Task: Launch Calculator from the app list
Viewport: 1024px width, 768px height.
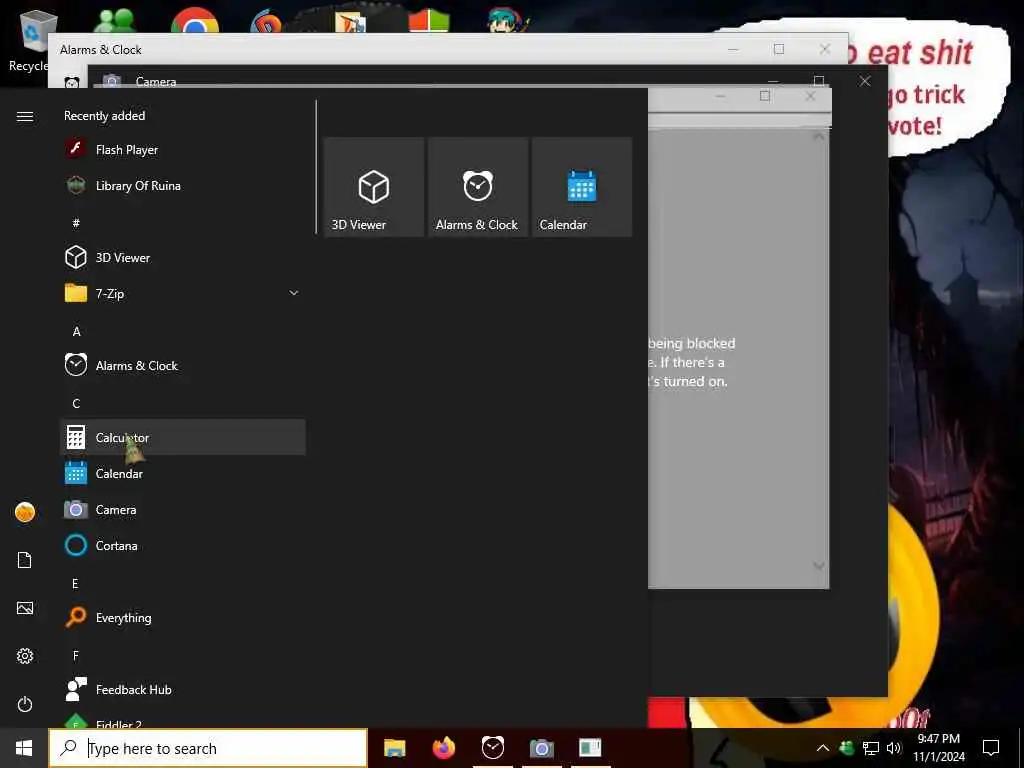Action: click(182, 437)
